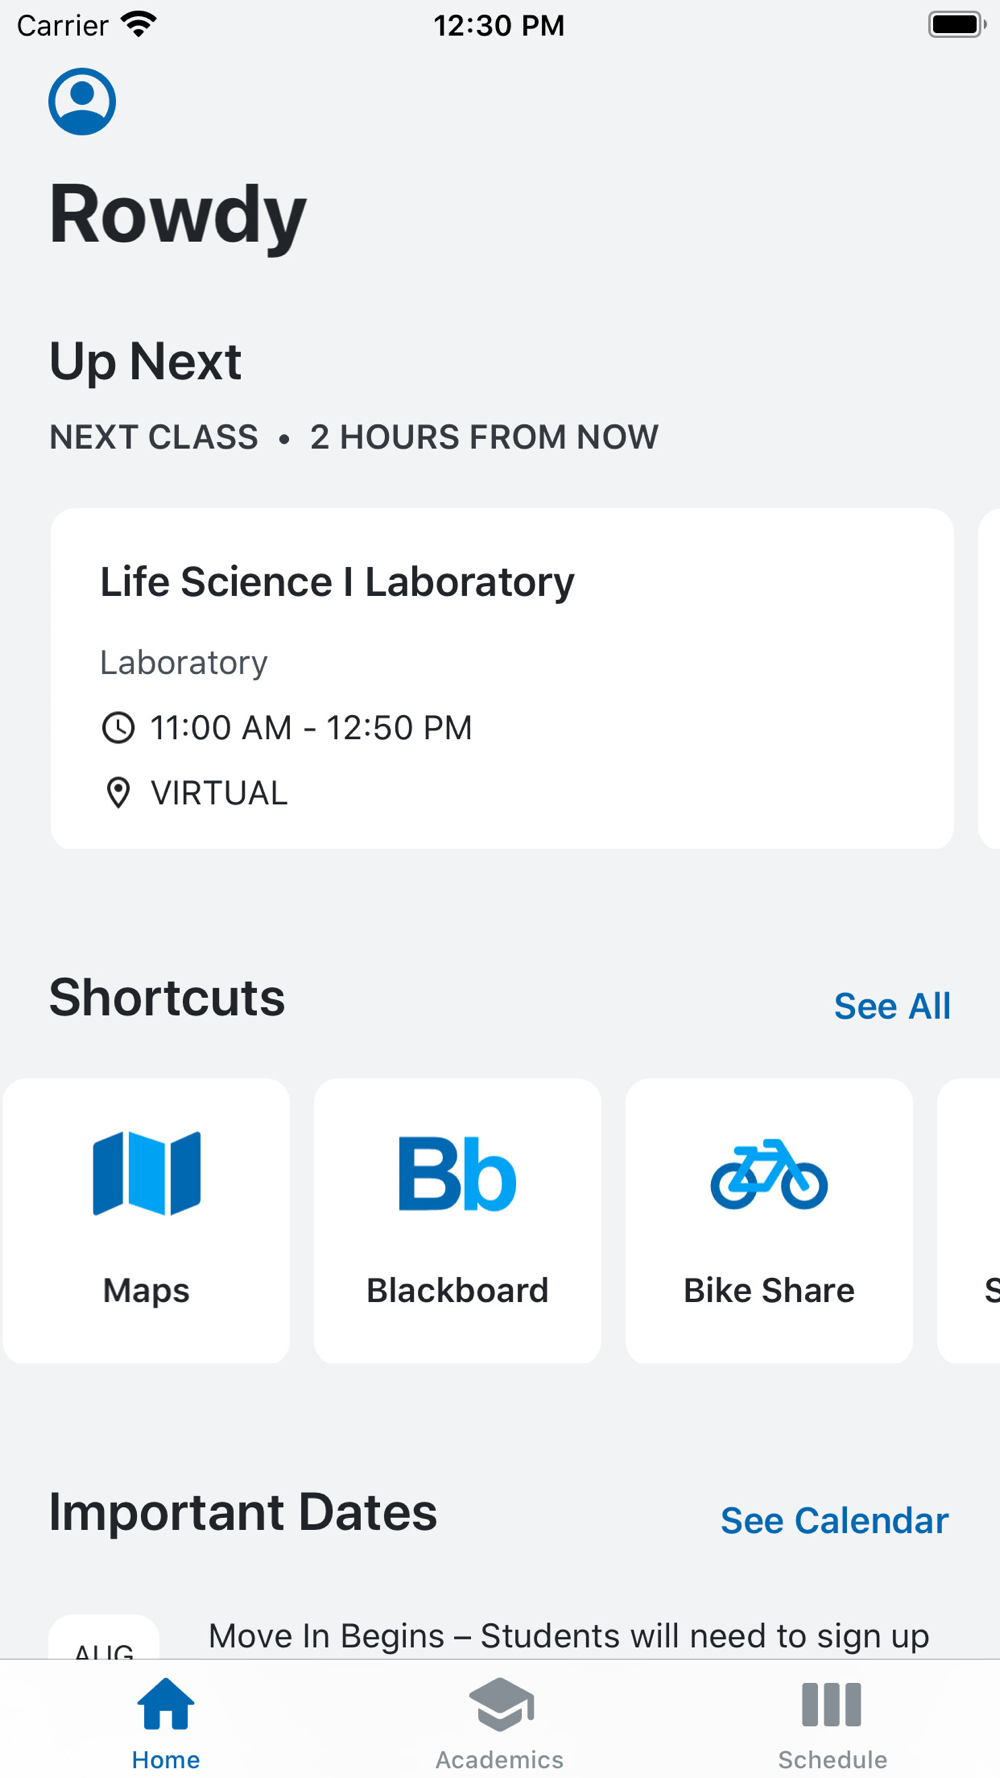Viewport: 1000px width, 1778px height.
Task: Switch to the Academics tab label
Action: coord(500,1760)
